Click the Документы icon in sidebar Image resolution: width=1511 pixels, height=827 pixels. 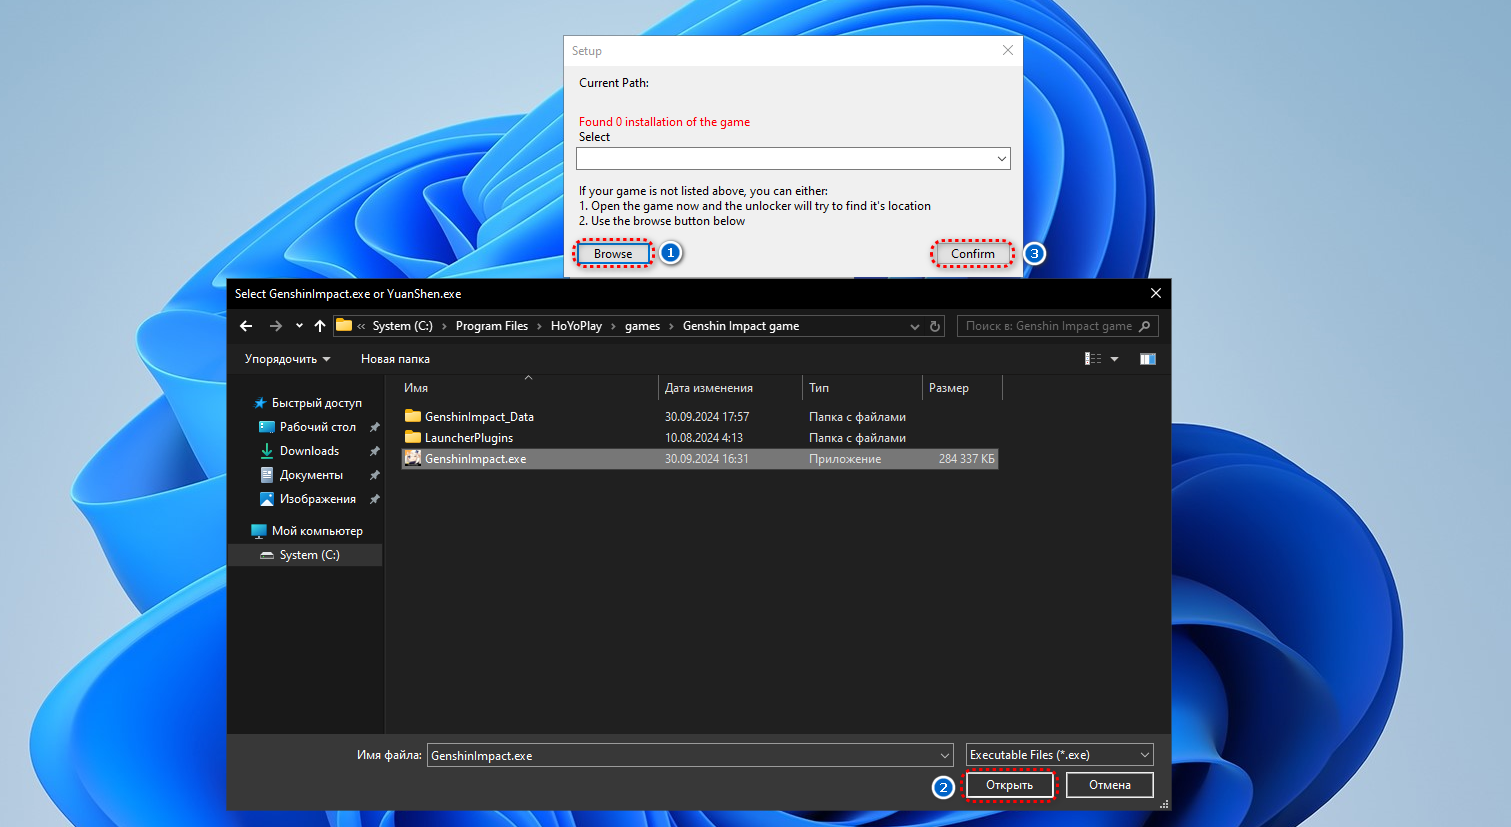267,475
